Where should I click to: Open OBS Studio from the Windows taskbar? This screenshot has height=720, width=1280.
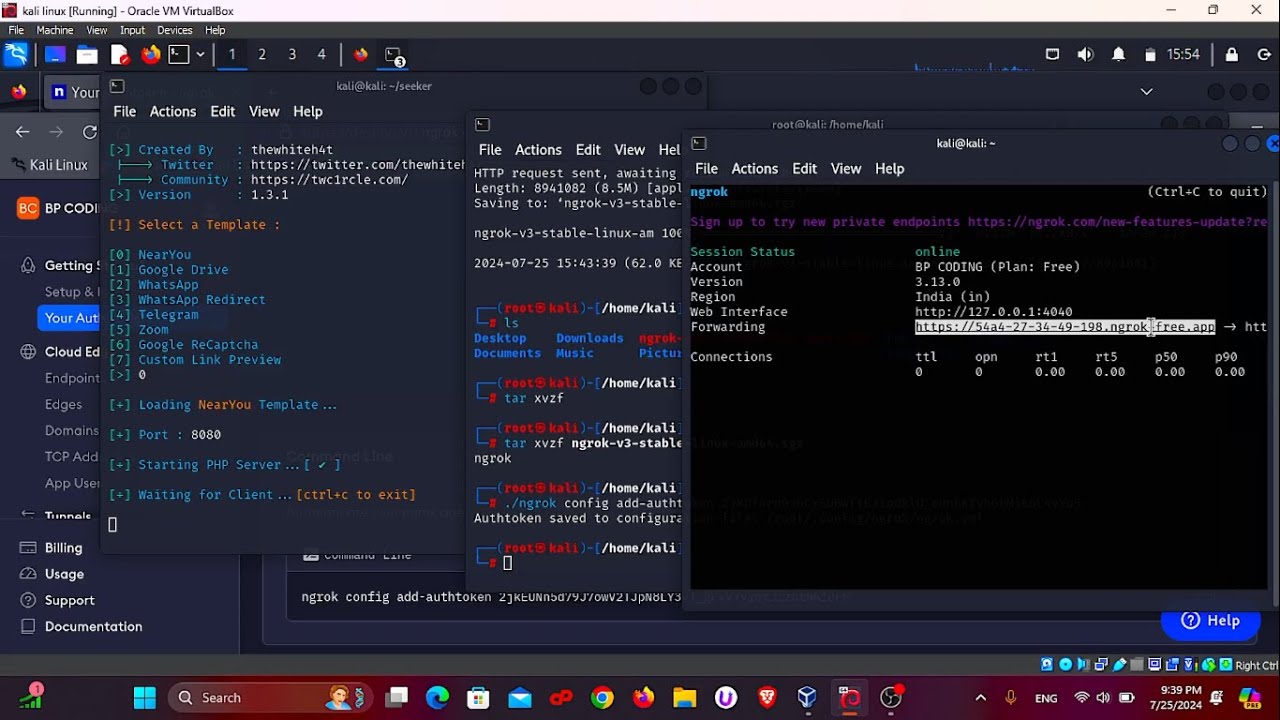(x=890, y=698)
